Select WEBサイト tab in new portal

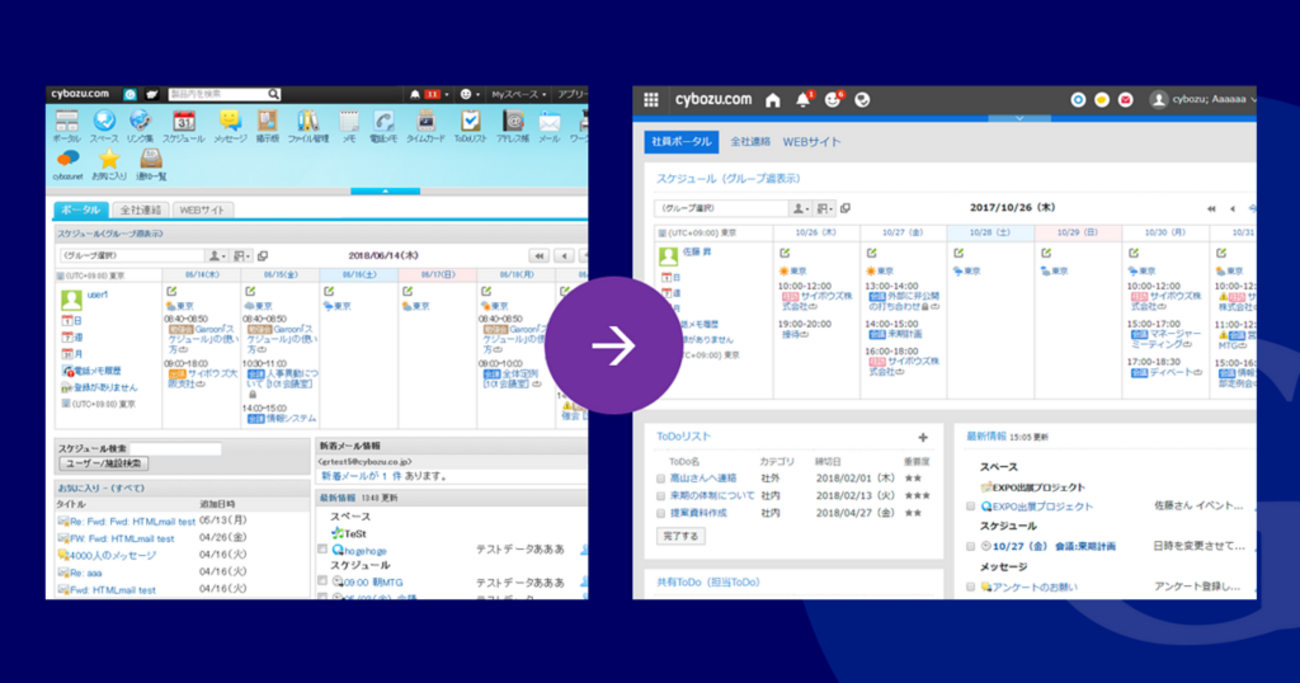[x=812, y=142]
